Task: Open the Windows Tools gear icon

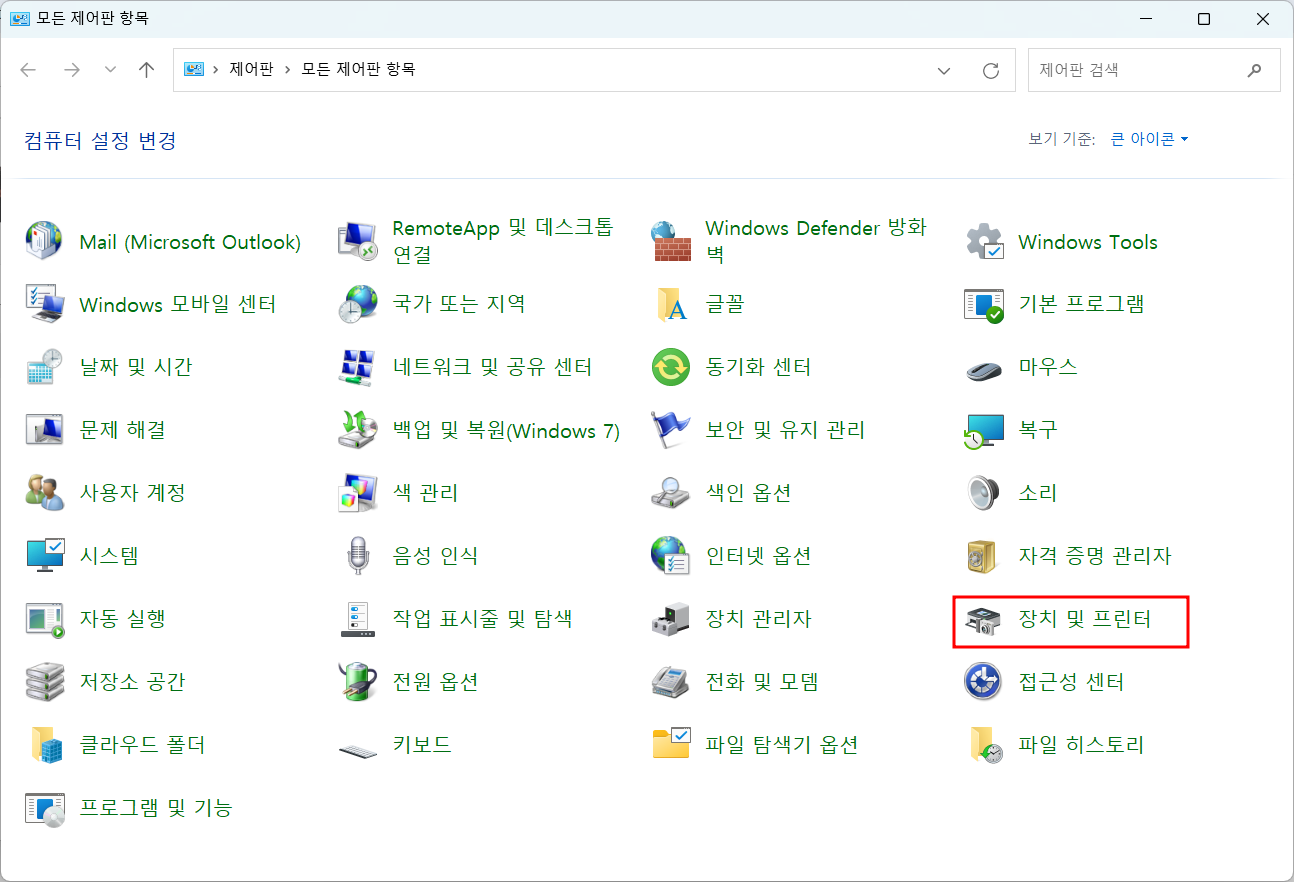Action: 984,242
